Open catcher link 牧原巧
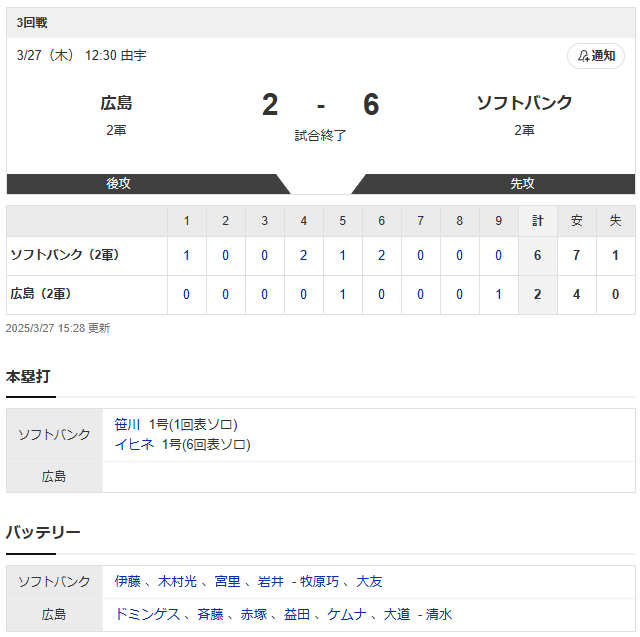This screenshot has width=640, height=637. pos(319,582)
